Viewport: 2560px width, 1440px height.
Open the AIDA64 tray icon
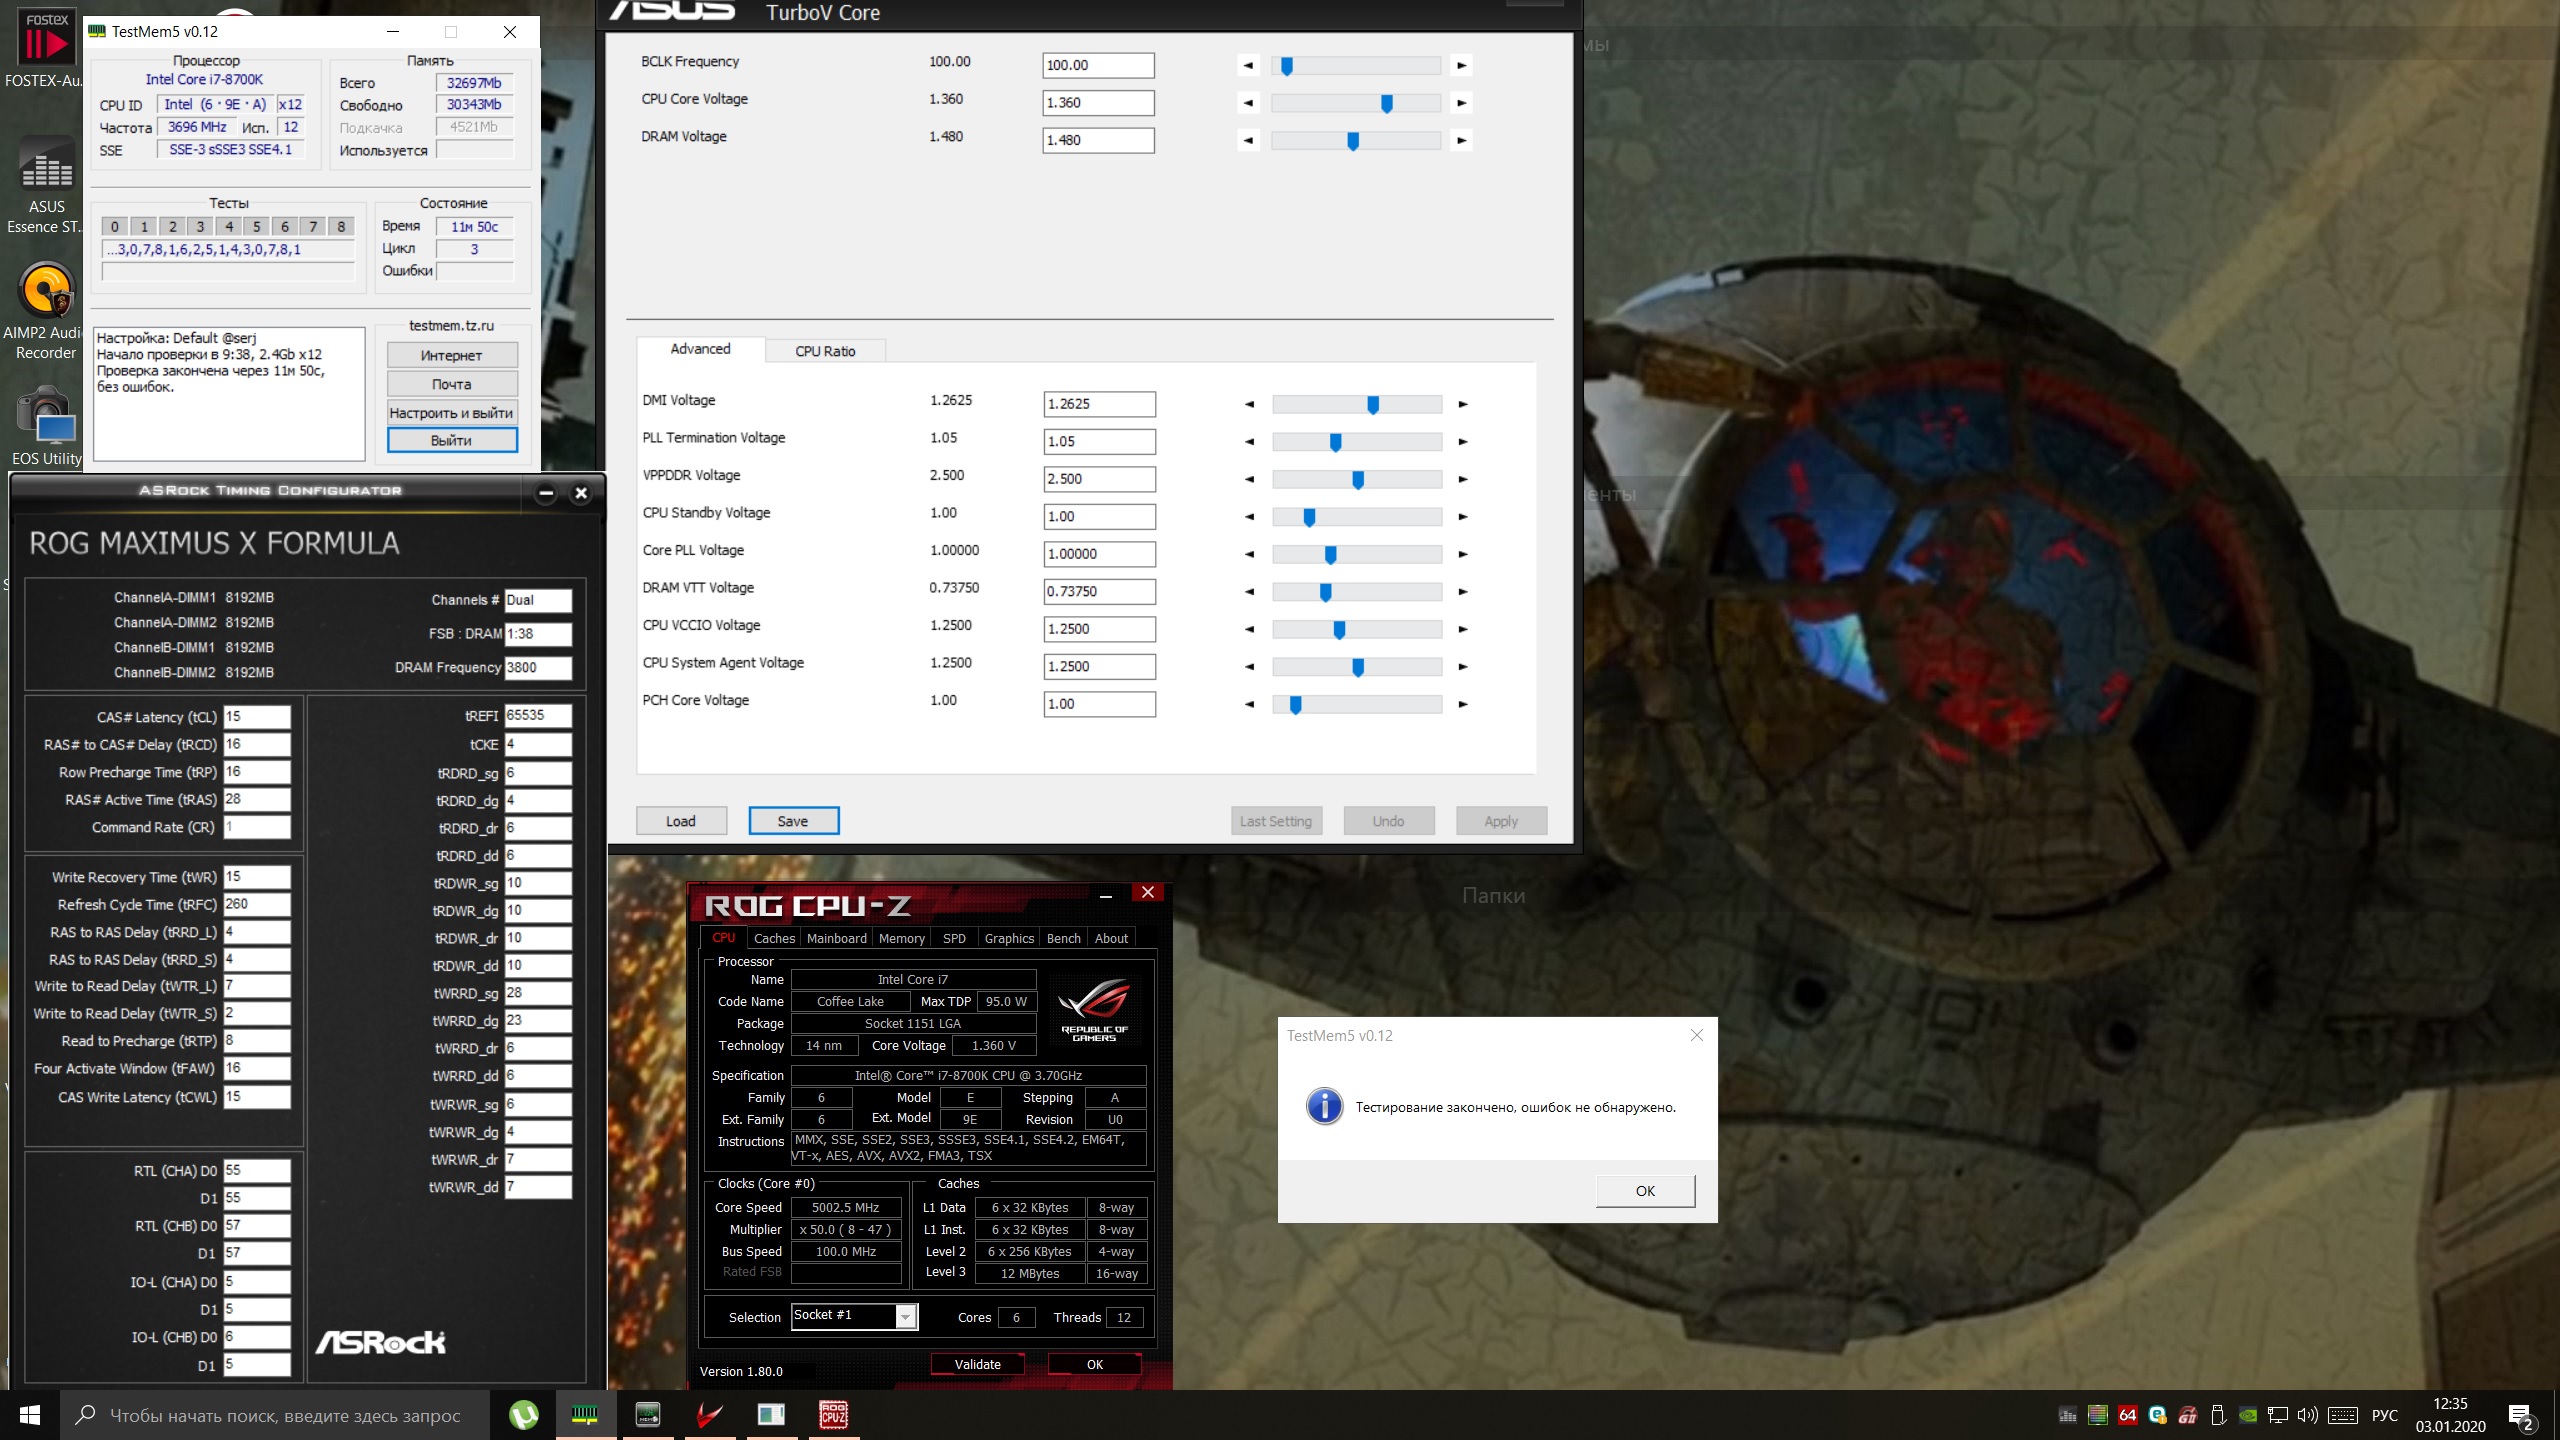[2128, 1415]
